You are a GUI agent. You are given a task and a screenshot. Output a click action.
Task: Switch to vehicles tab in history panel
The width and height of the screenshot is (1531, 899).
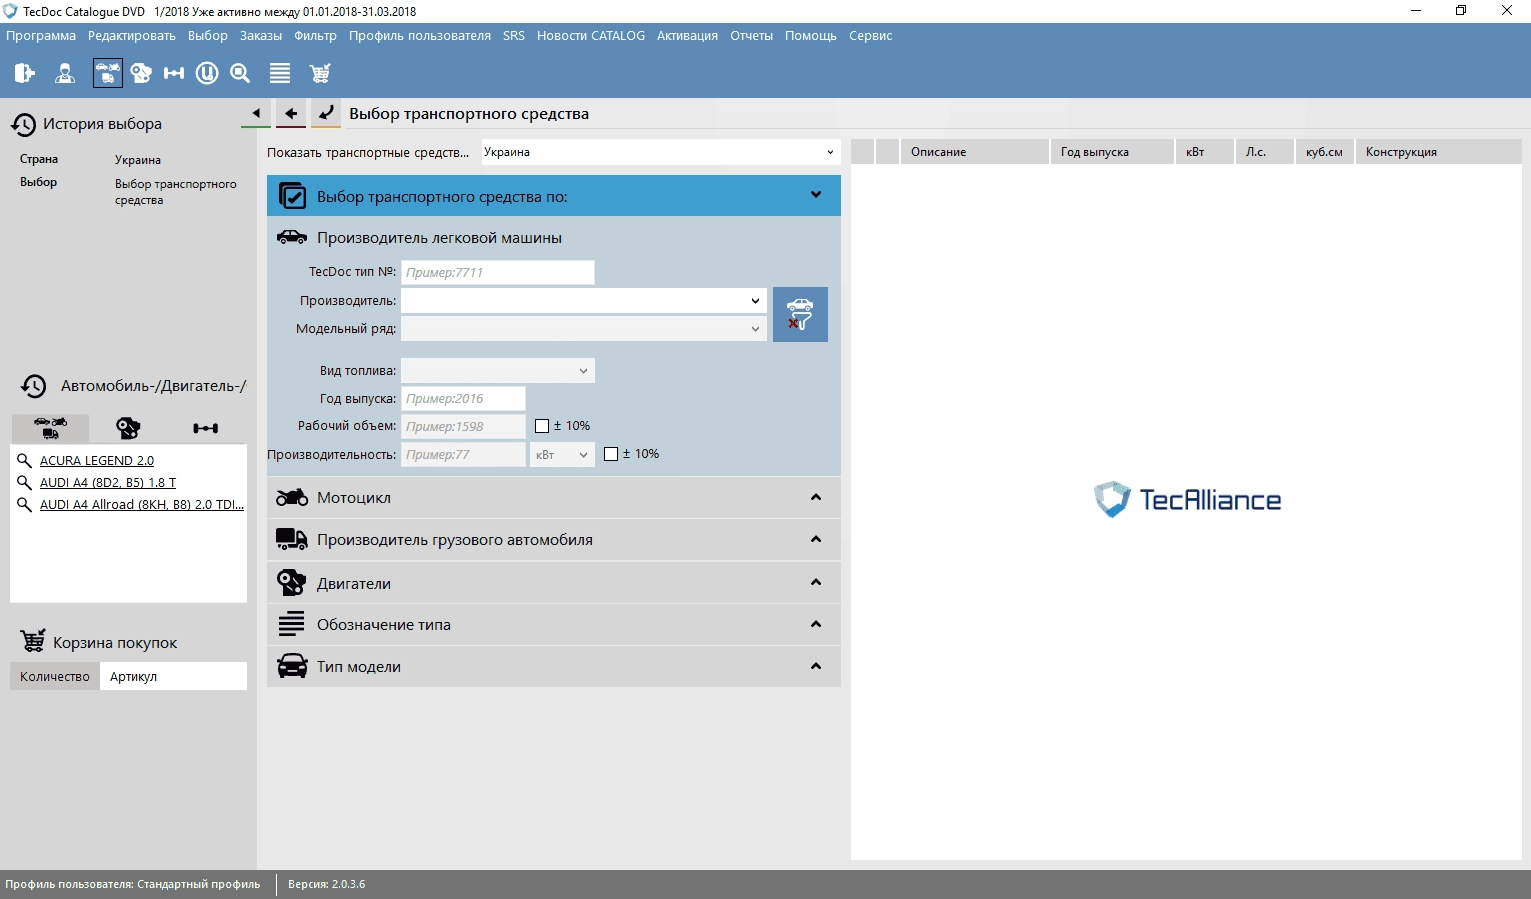(x=50, y=428)
